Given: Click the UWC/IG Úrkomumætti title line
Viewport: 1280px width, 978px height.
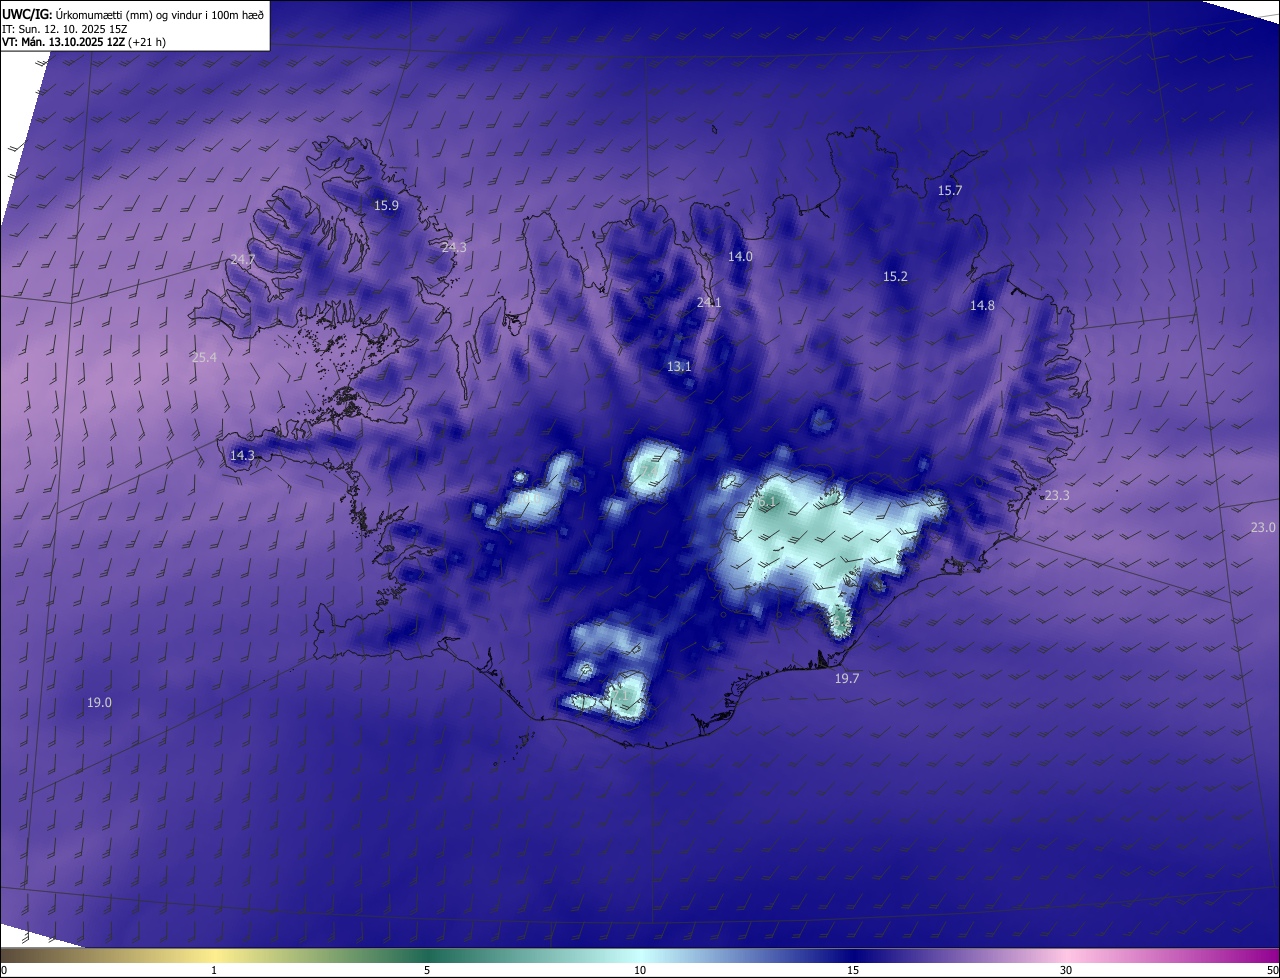Looking at the screenshot, I should click(133, 14).
